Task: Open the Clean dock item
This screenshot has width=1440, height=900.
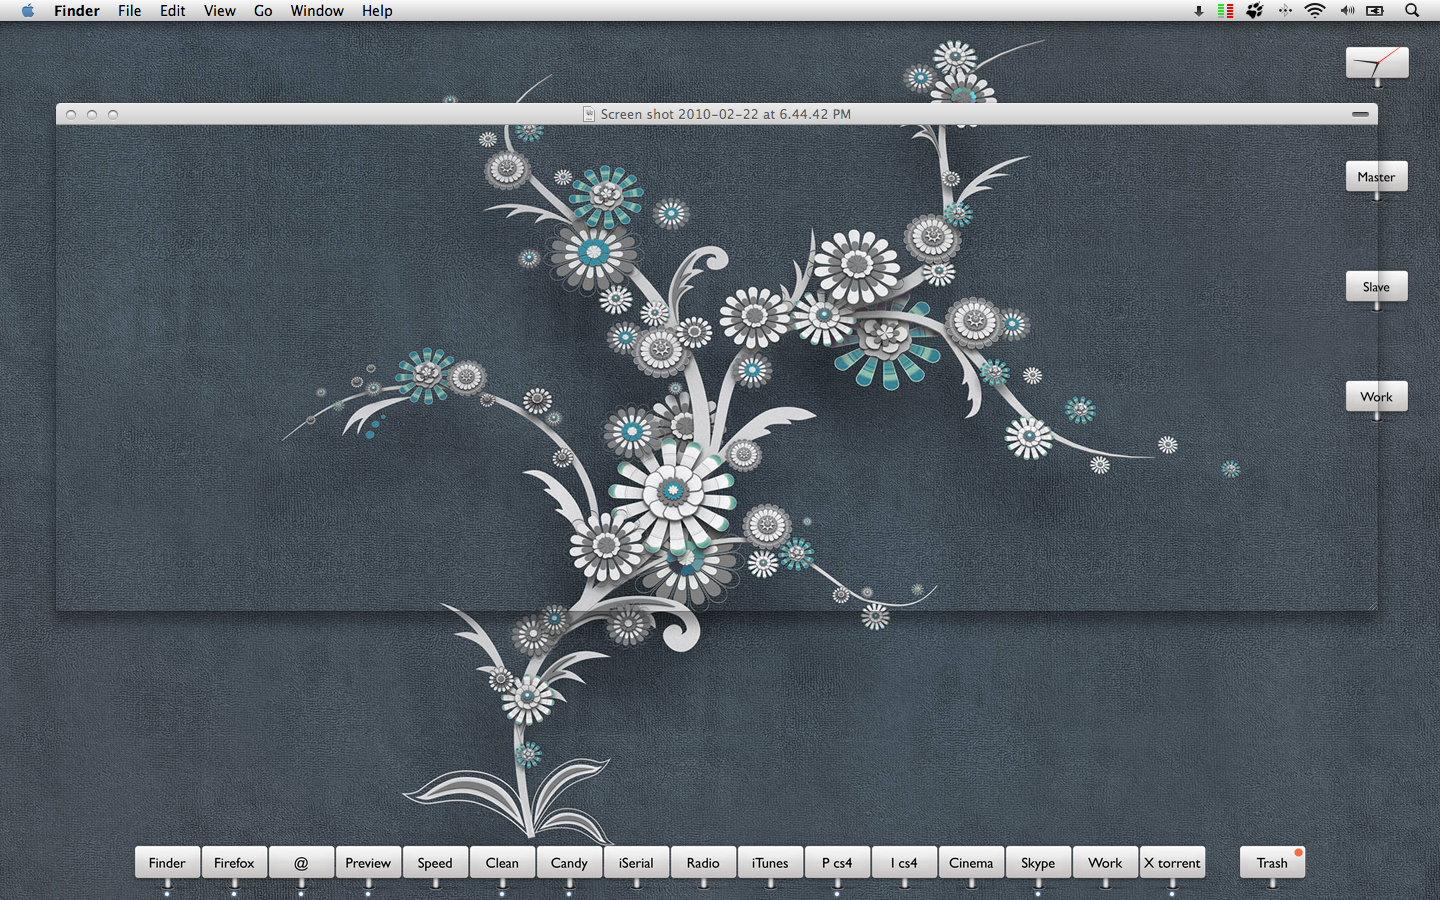Action: tap(502, 863)
